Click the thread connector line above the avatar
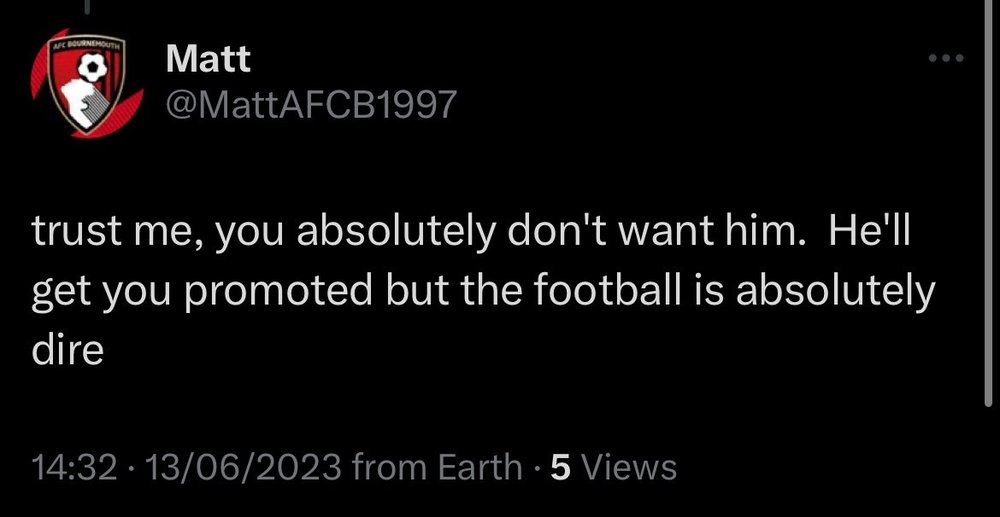The width and height of the screenshot is (1000, 517). pyautogui.click(x=87, y=6)
